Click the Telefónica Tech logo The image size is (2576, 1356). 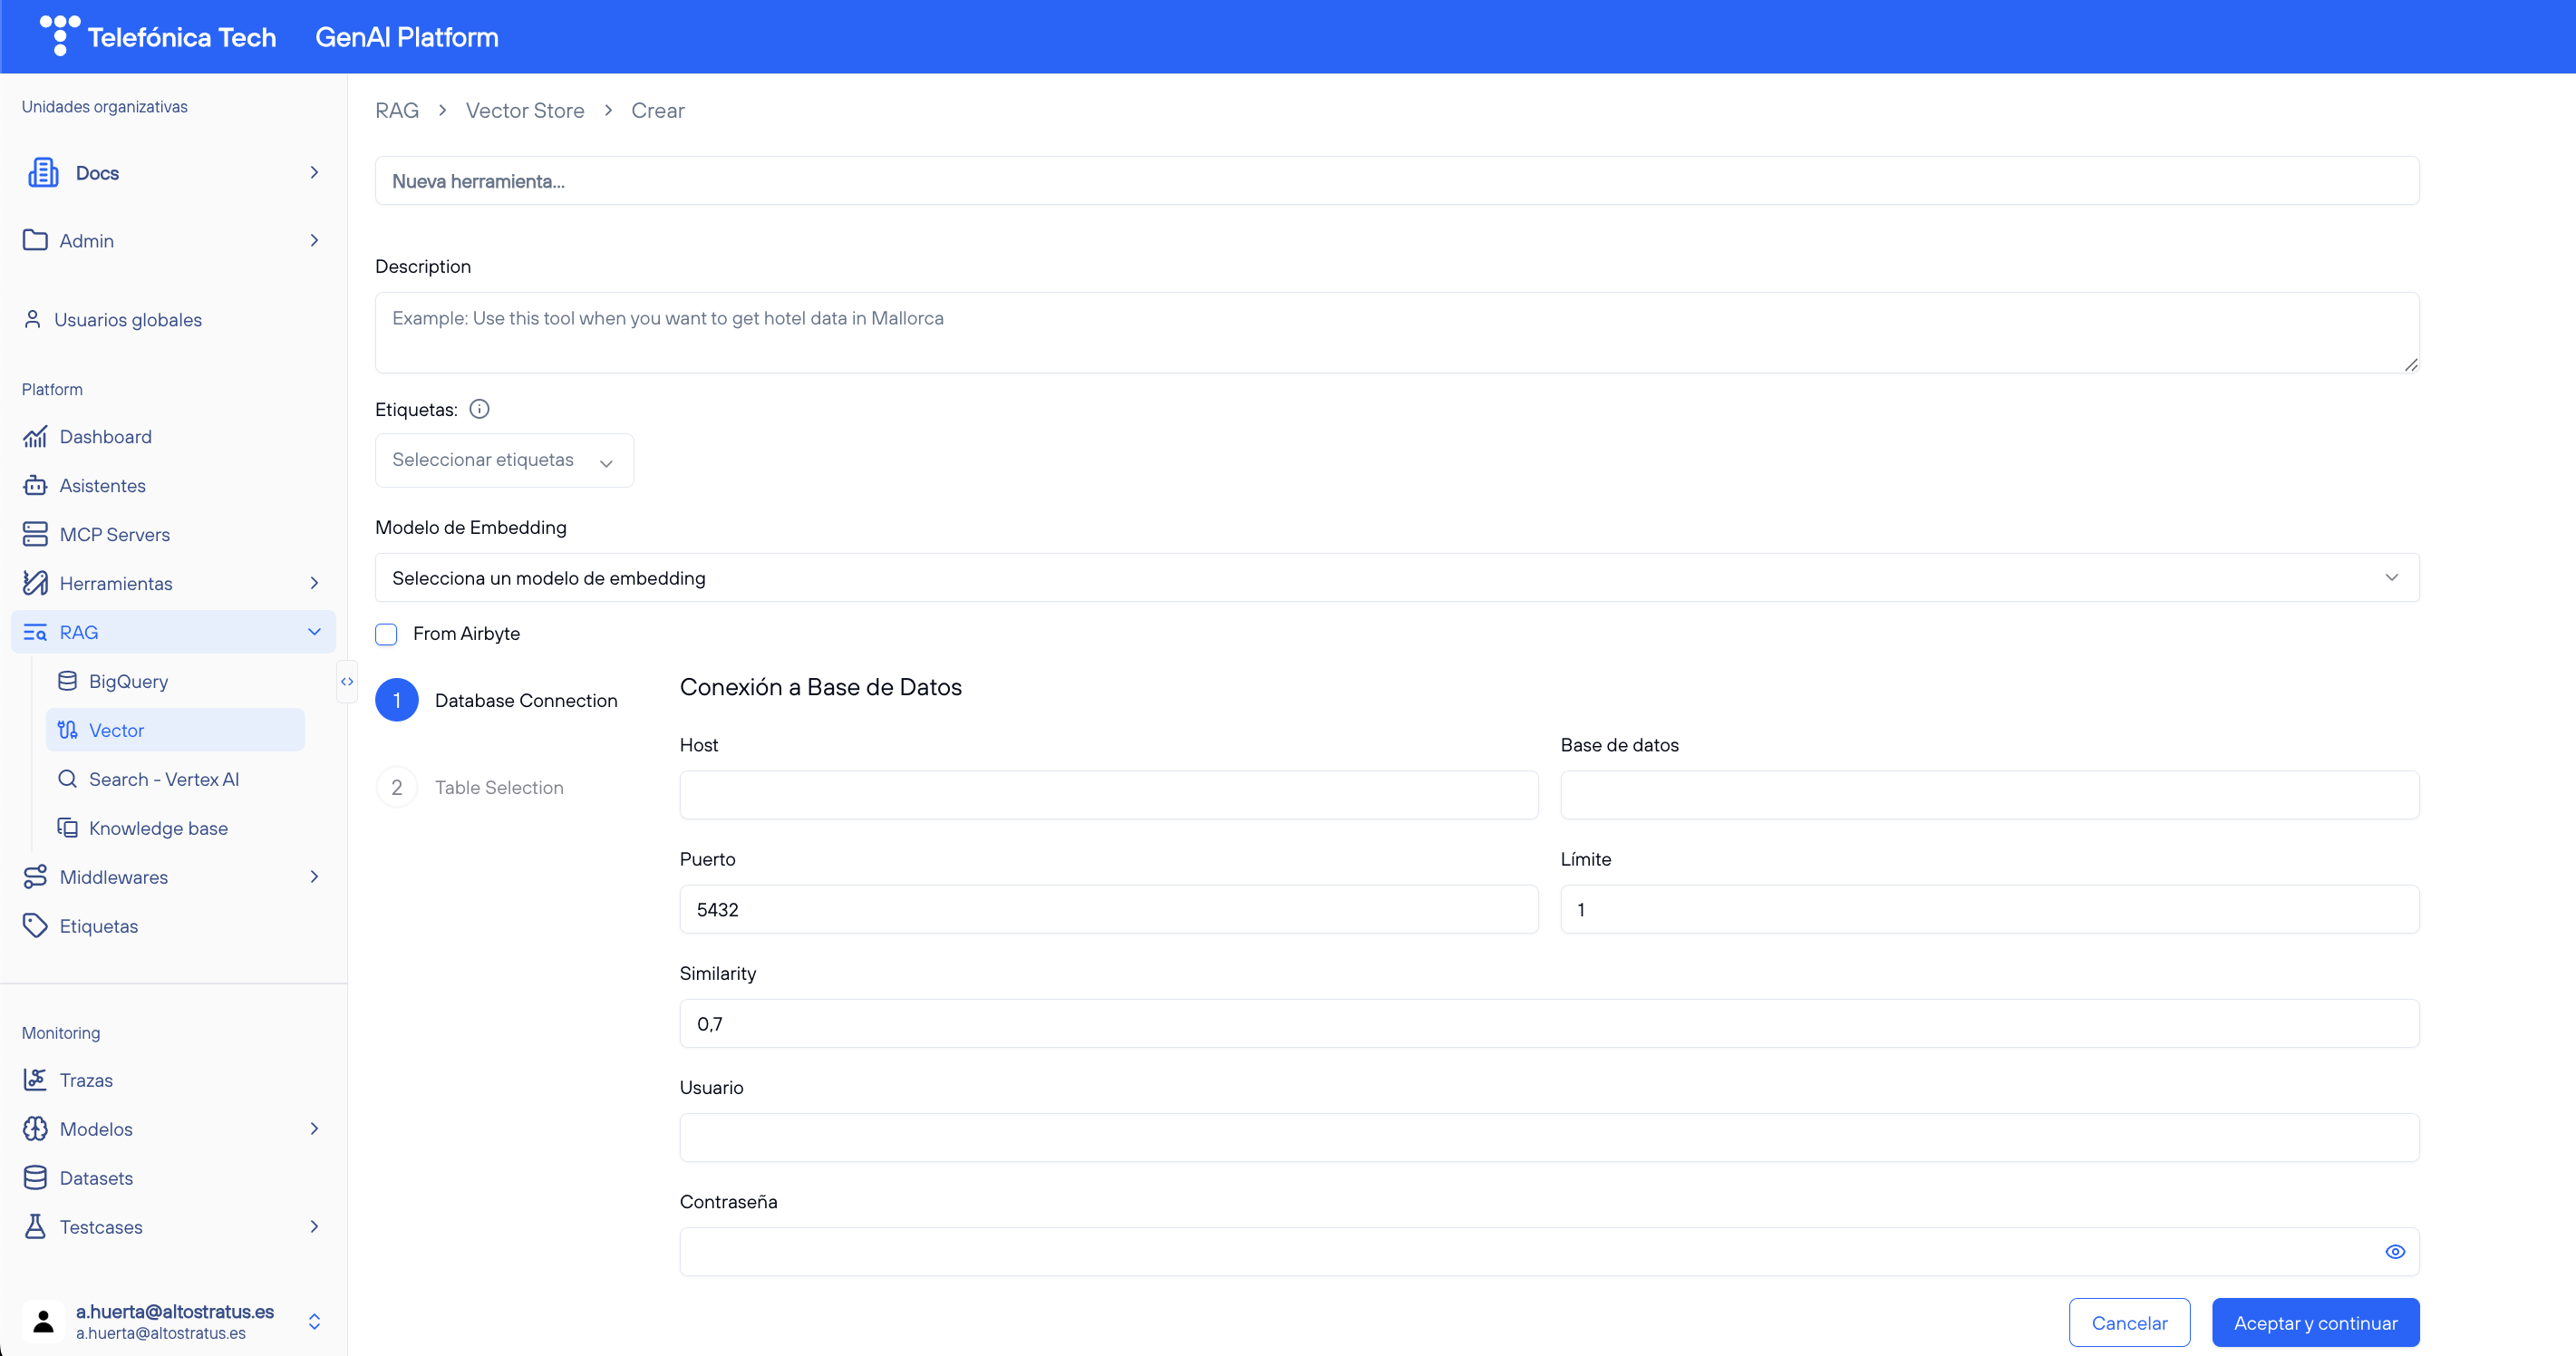tap(60, 36)
